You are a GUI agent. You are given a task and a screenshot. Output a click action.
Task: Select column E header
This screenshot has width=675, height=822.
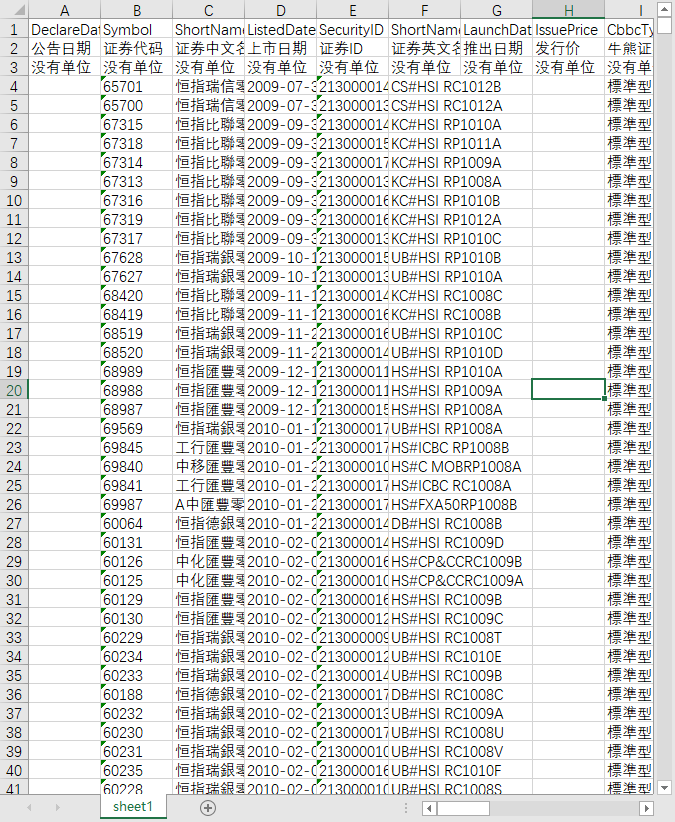pyautogui.click(x=353, y=9)
